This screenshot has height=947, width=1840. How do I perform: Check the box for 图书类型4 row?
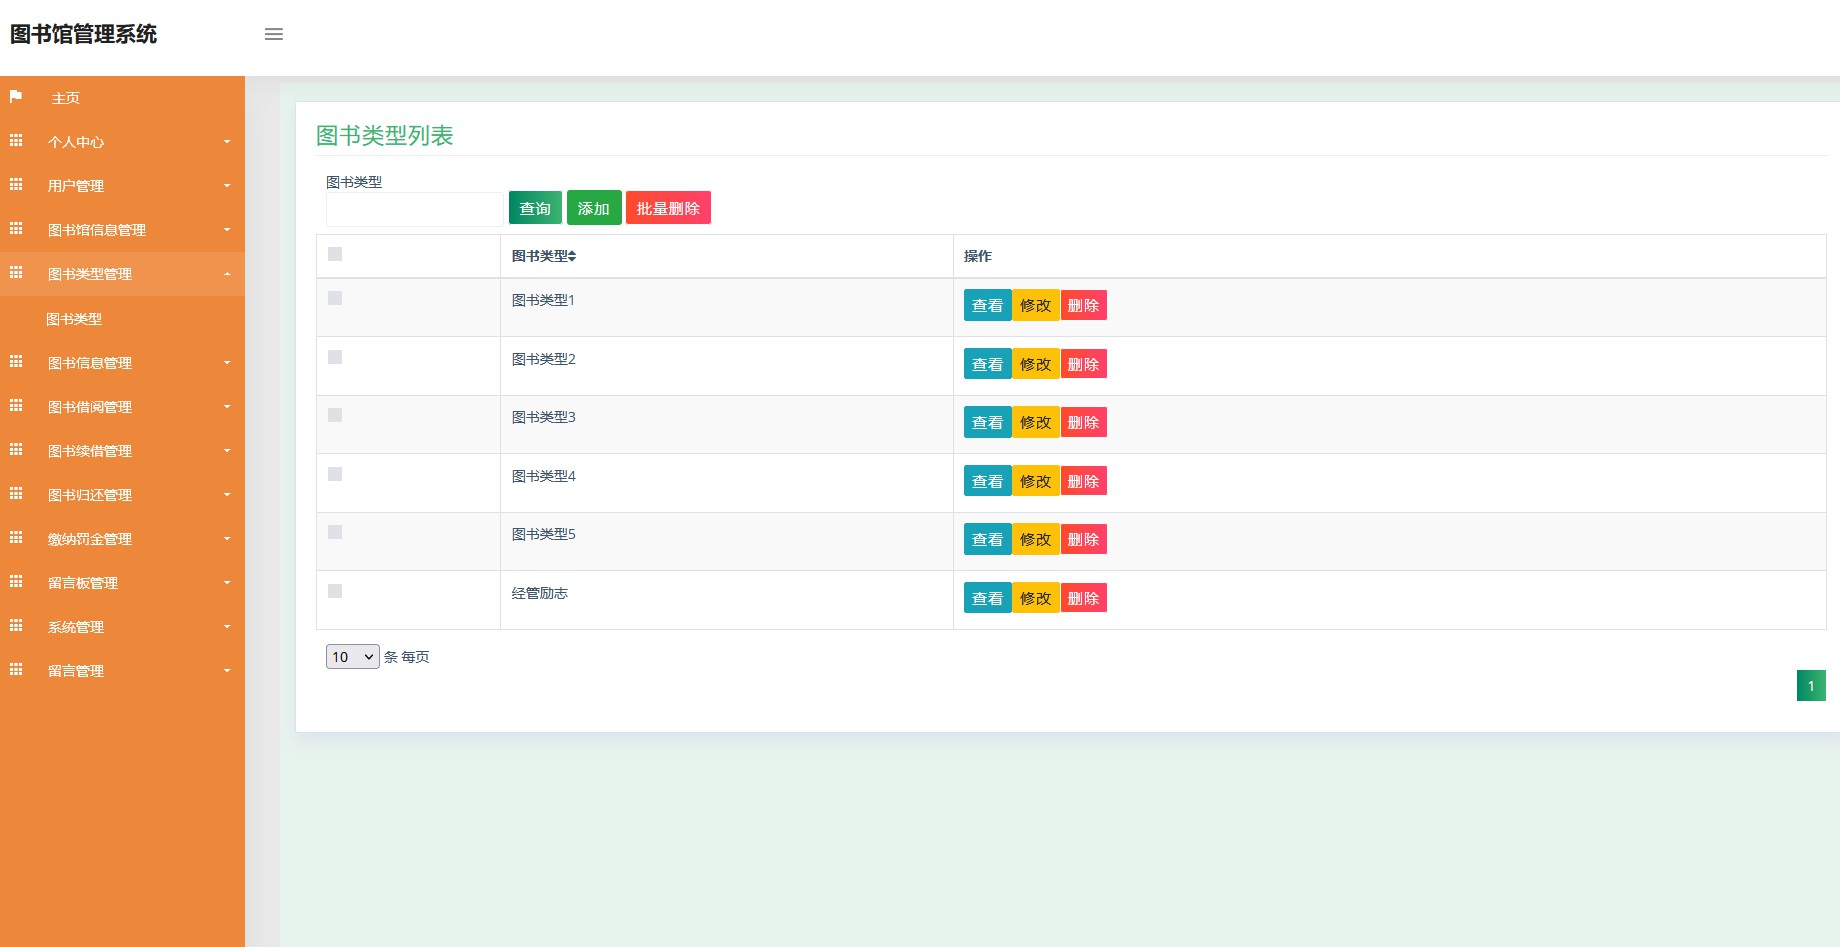tap(335, 474)
